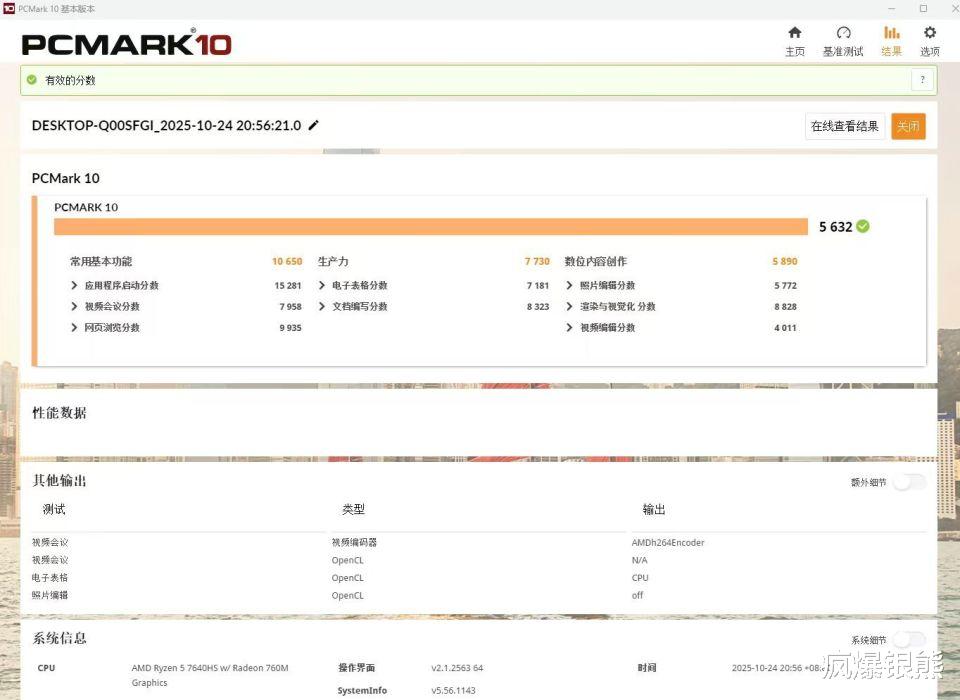Click the pencil icon to rename the result
This screenshot has width=960, height=700.
313,125
